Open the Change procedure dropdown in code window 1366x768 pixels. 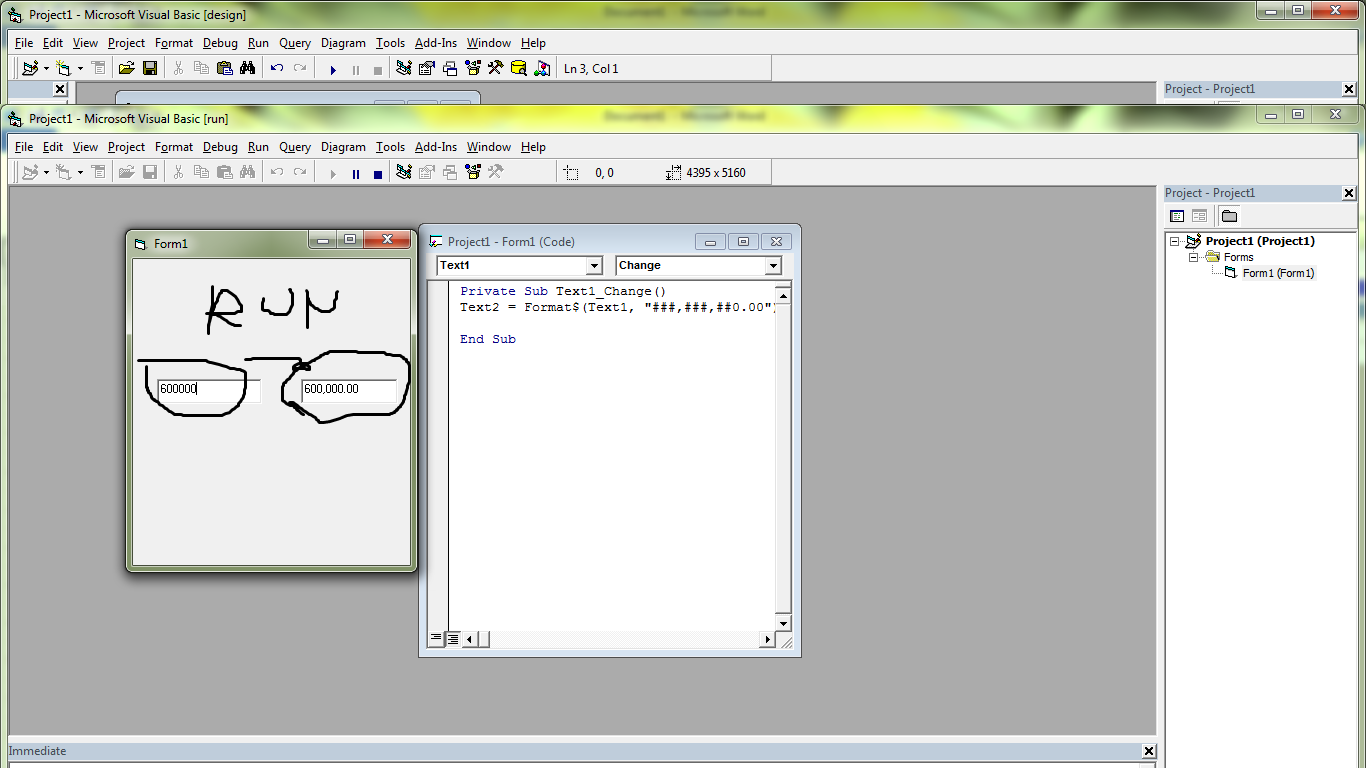(772, 265)
